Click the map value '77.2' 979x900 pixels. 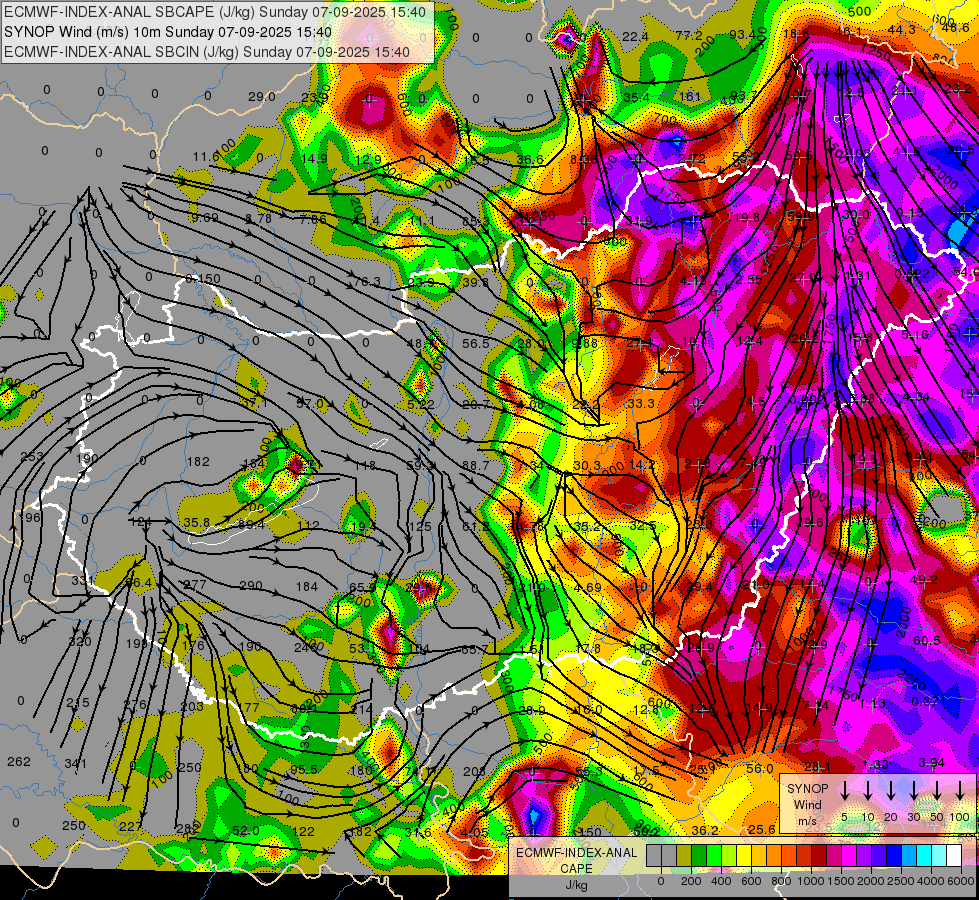(689, 35)
